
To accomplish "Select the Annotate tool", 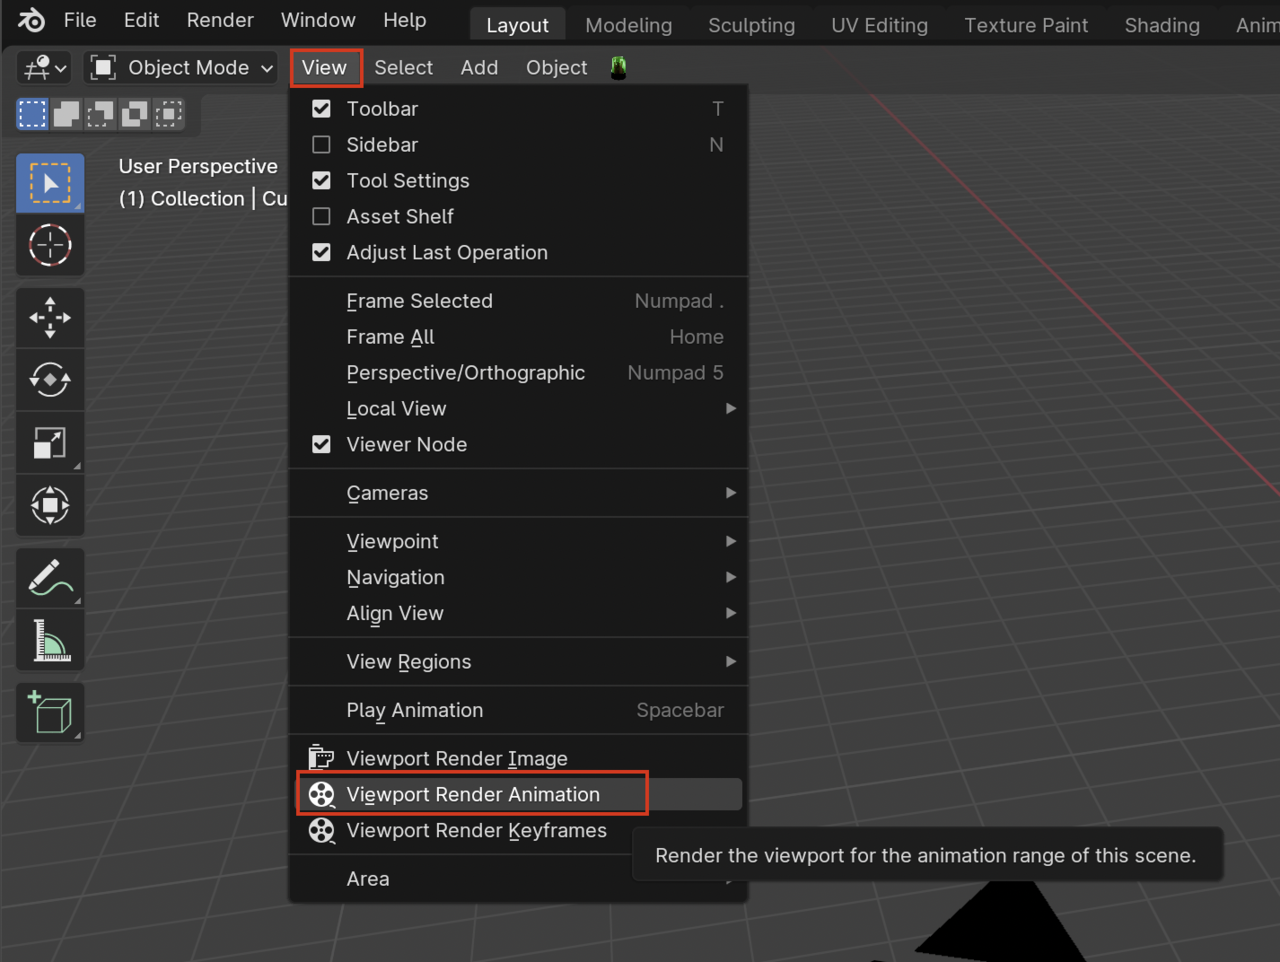I will 50,578.
